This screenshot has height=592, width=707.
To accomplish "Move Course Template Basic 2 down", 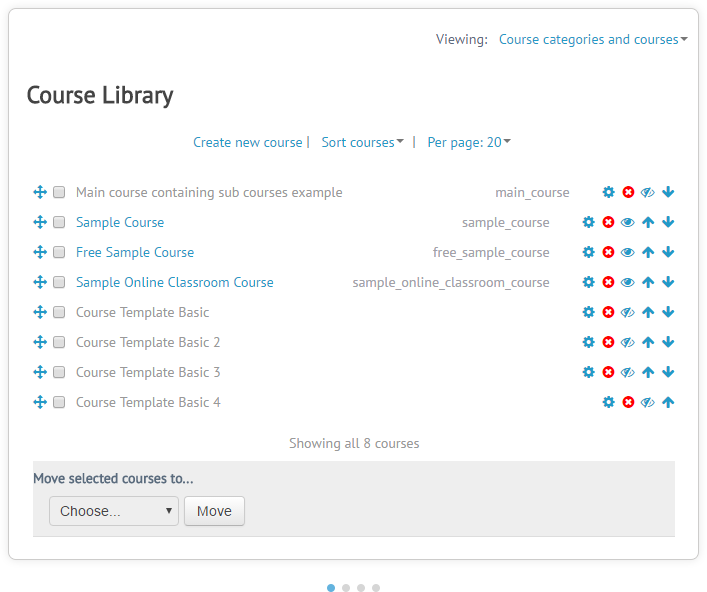I will [x=668, y=342].
